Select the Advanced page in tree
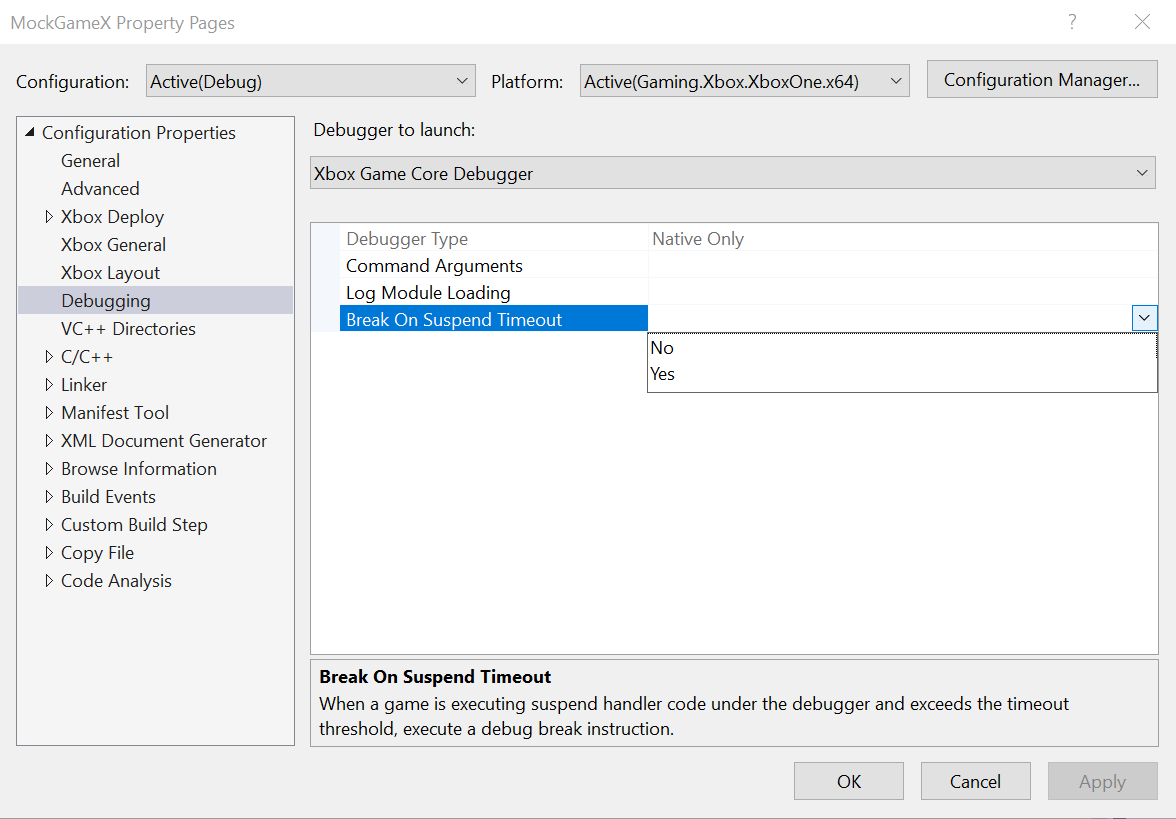Image resolution: width=1176 pixels, height=819 pixels. [x=100, y=188]
